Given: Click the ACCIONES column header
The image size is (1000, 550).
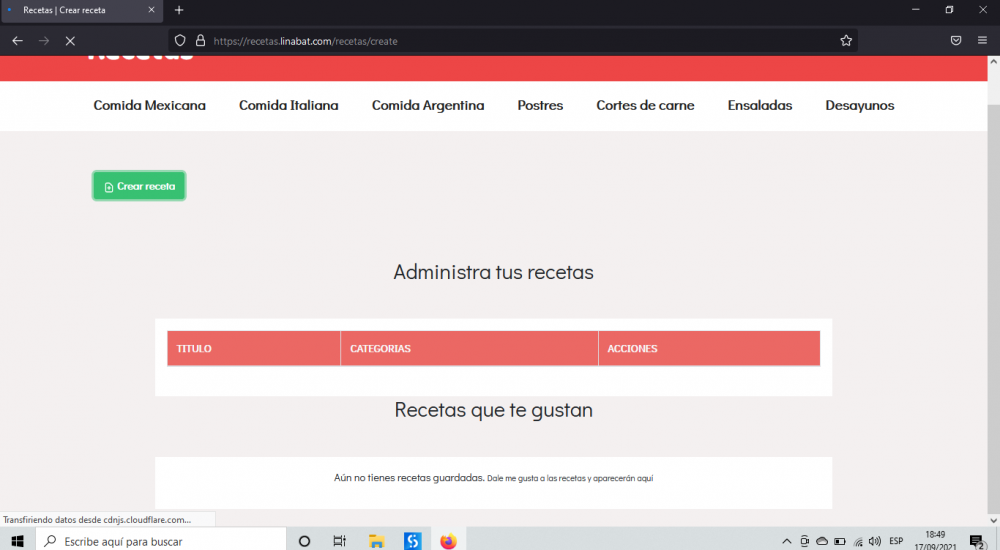Looking at the screenshot, I should pos(709,348).
